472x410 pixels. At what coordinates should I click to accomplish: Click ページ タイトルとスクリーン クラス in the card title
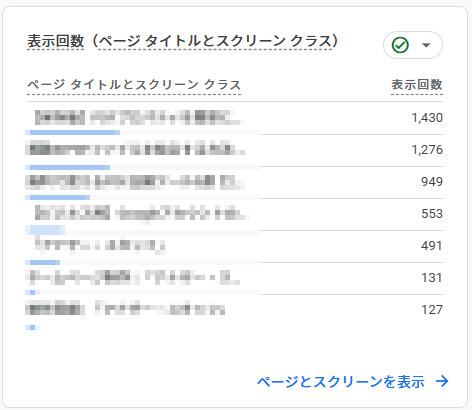pyautogui.click(x=215, y=41)
